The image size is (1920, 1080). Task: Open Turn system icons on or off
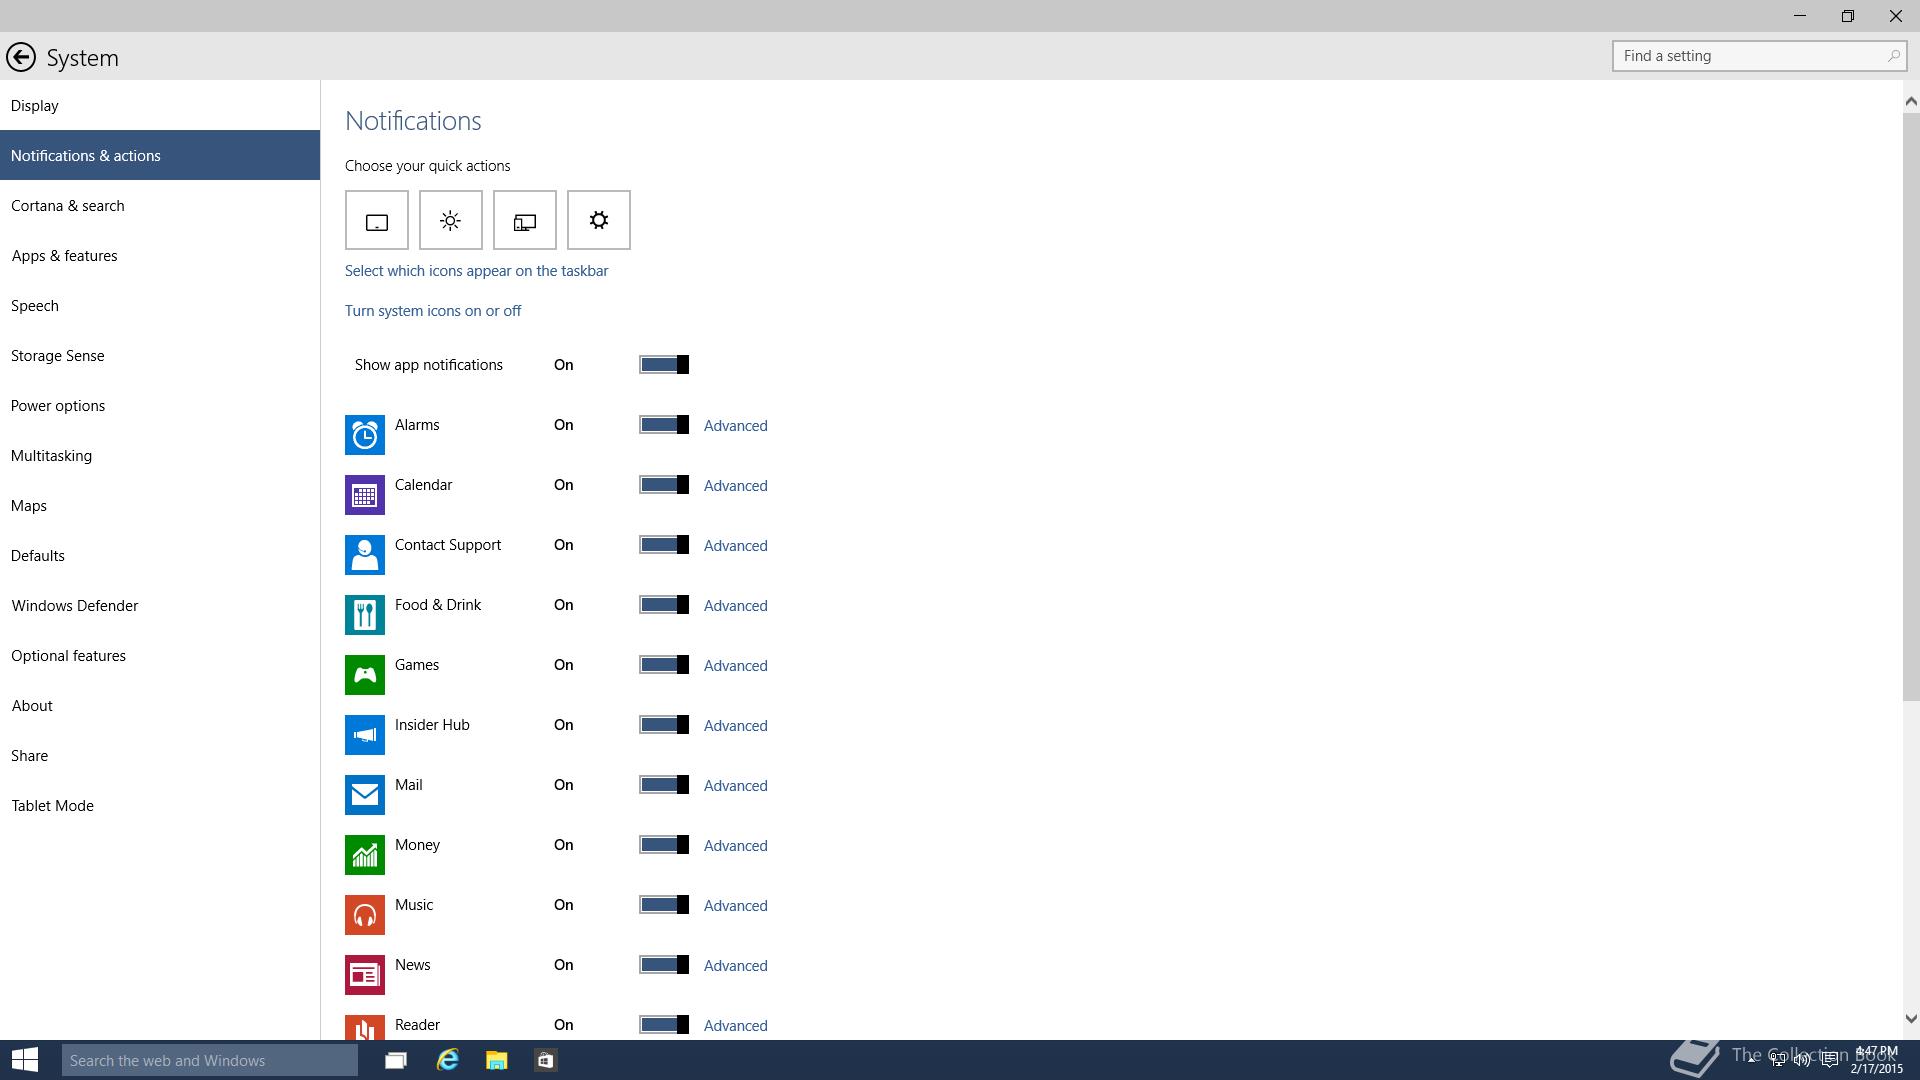point(433,311)
